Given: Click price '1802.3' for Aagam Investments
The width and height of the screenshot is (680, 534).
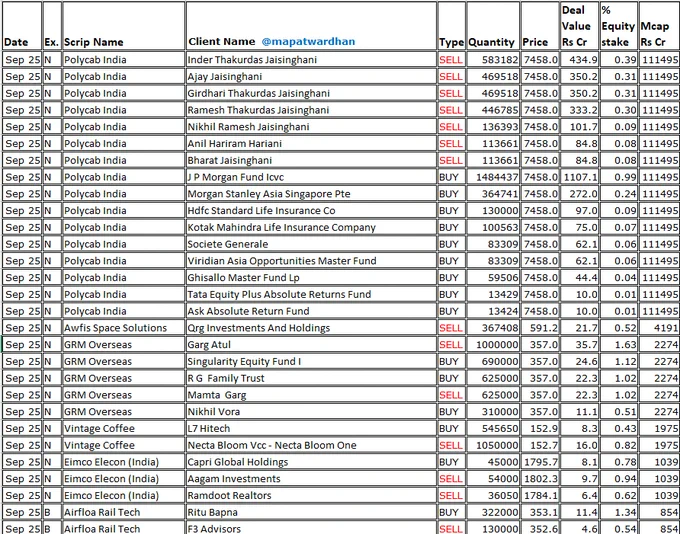Looking at the screenshot, I should (x=541, y=479).
